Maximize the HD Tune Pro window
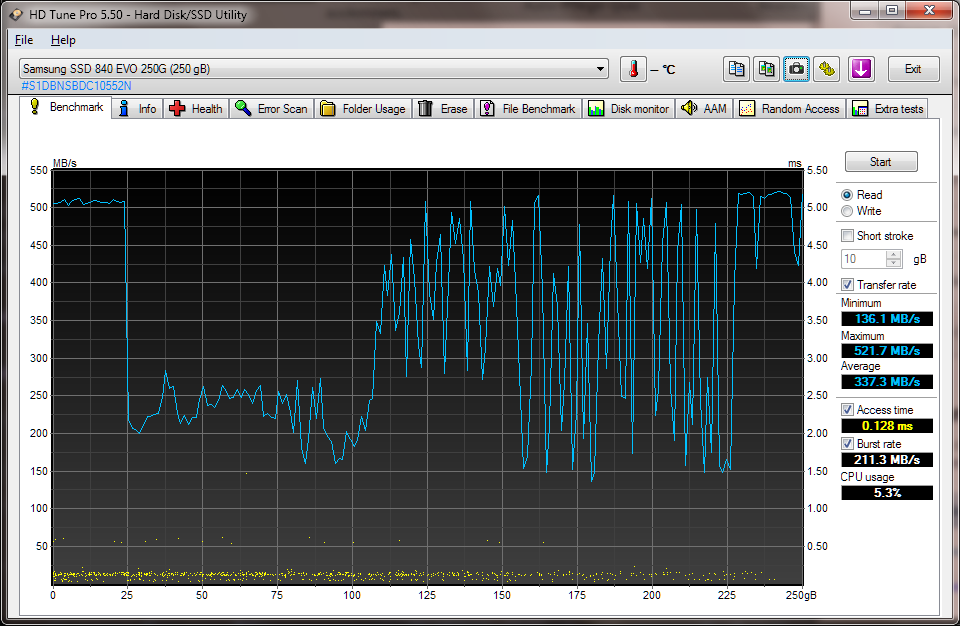Viewport: 960px width, 626px height. (x=892, y=10)
